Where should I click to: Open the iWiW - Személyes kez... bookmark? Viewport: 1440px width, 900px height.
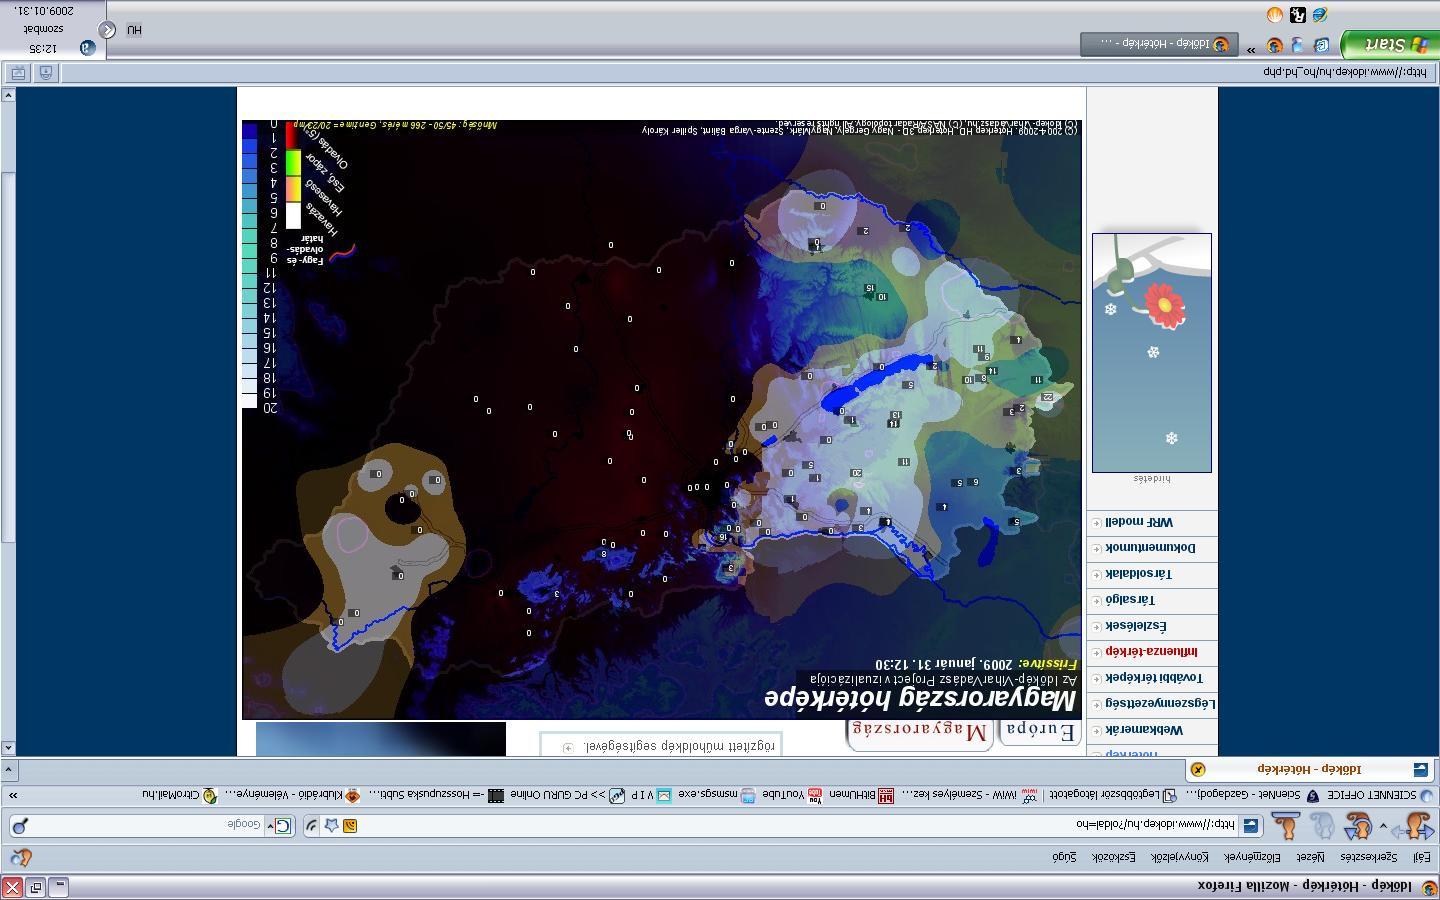968,795
